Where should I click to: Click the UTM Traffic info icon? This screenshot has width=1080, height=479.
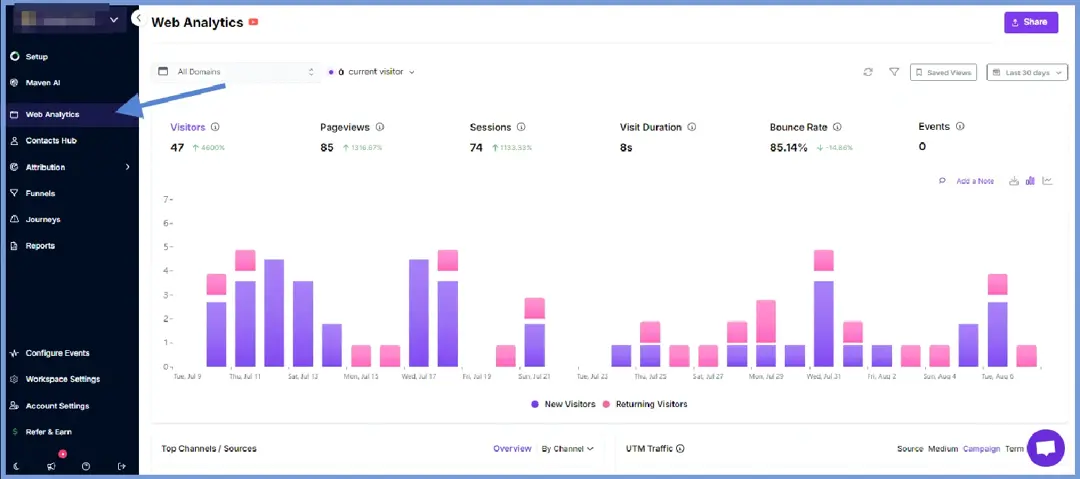[x=681, y=449]
